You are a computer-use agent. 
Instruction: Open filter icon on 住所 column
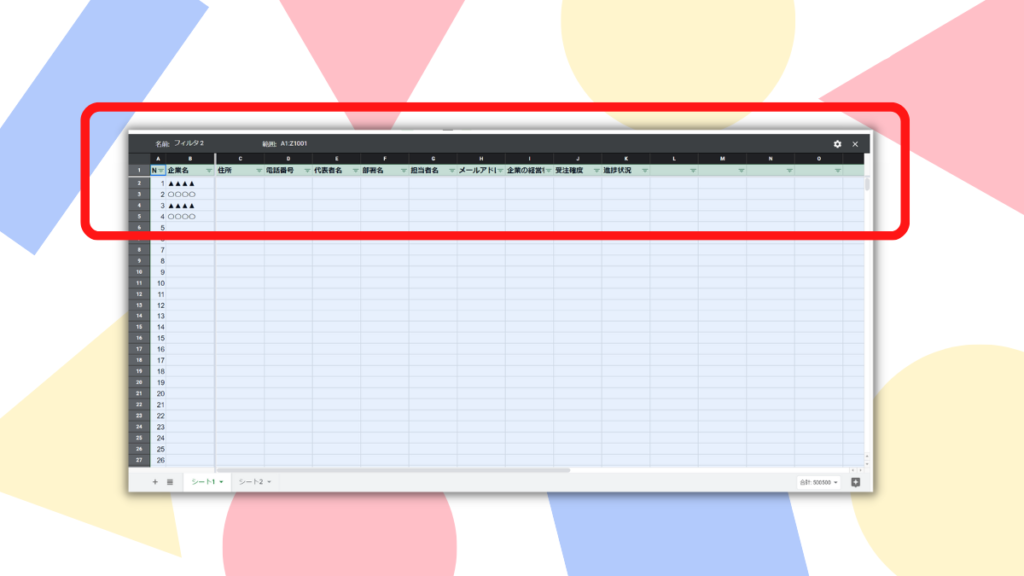(x=259, y=171)
